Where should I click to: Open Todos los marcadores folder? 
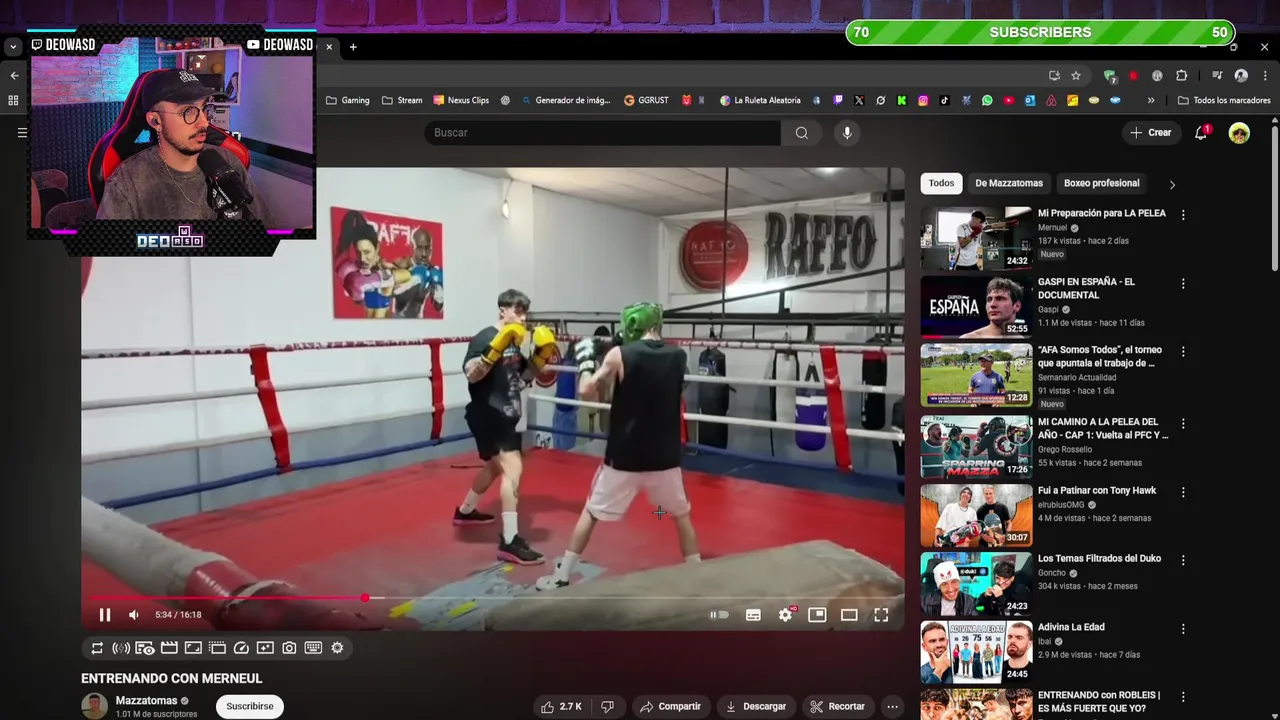tap(1224, 100)
